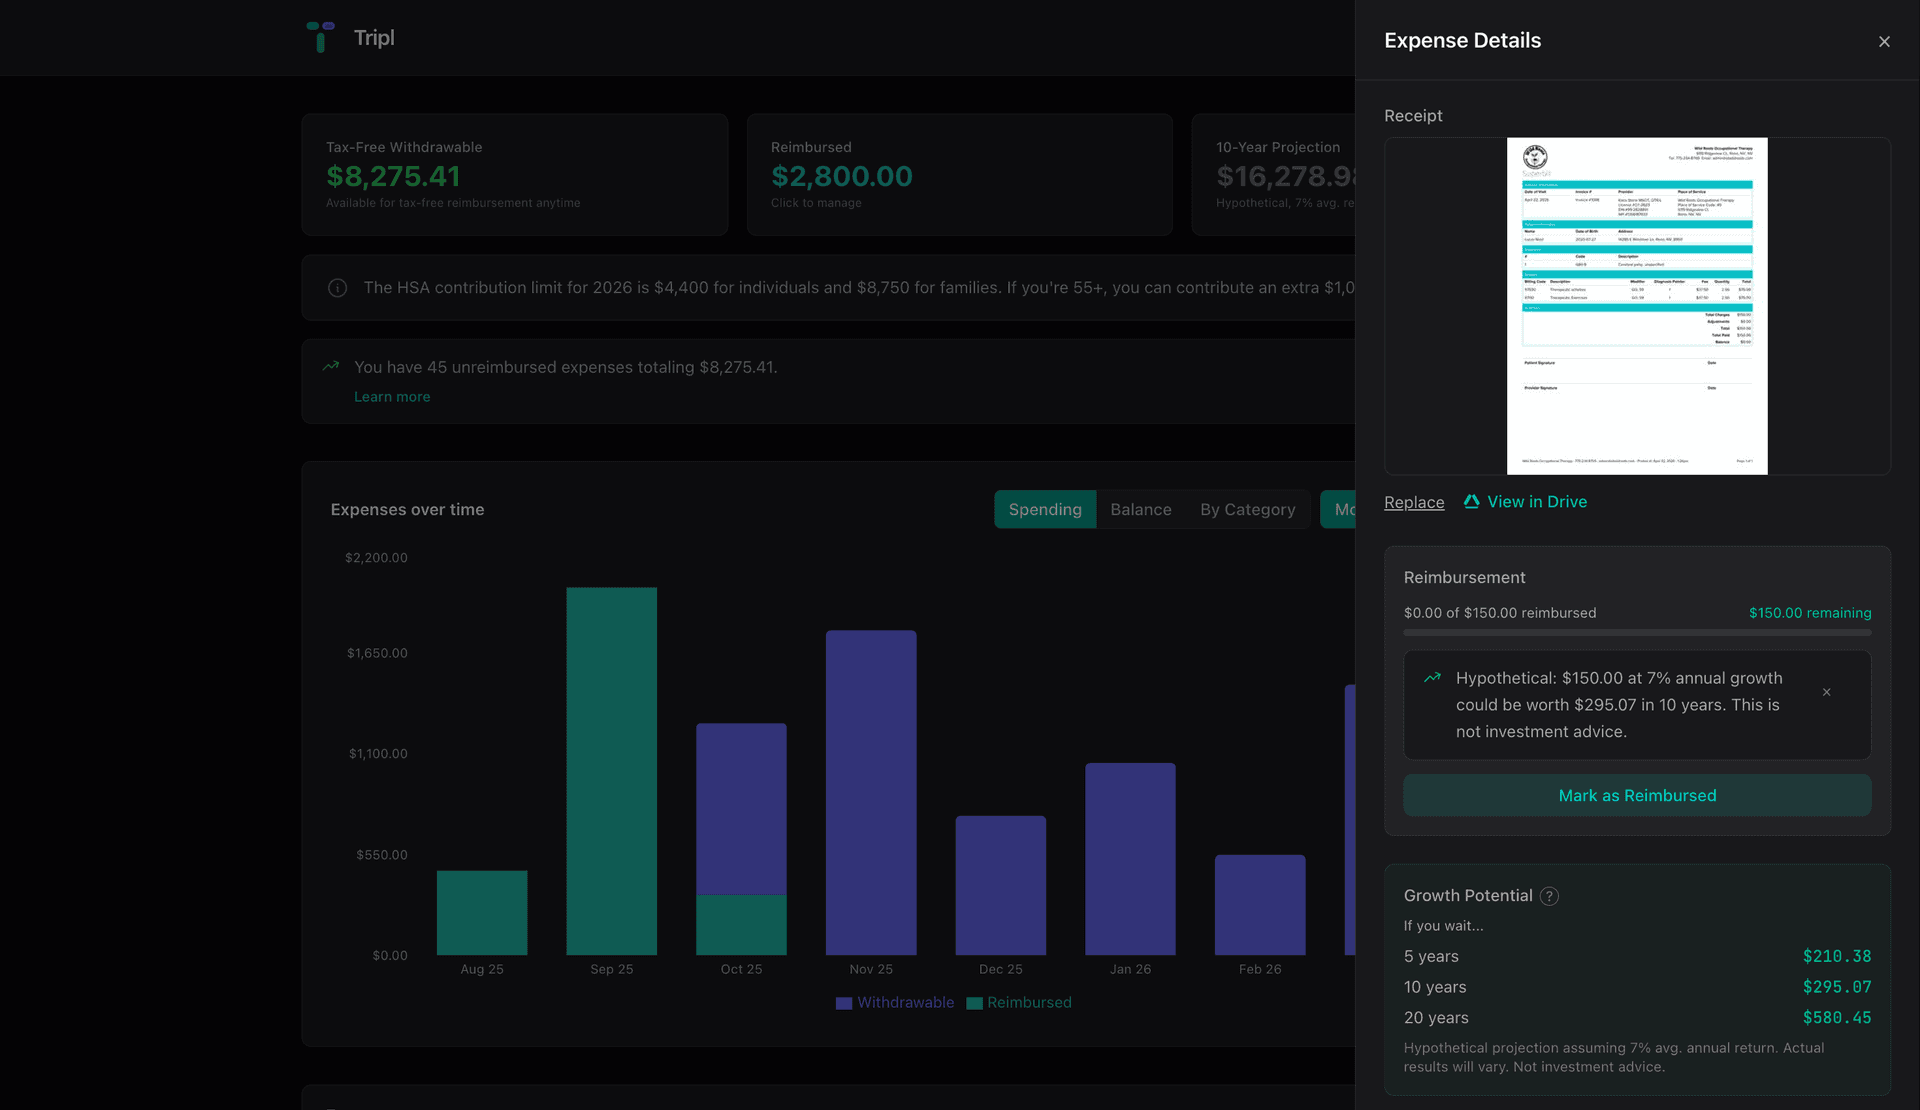Click the Withdrawable legend swatch

pyautogui.click(x=844, y=1003)
